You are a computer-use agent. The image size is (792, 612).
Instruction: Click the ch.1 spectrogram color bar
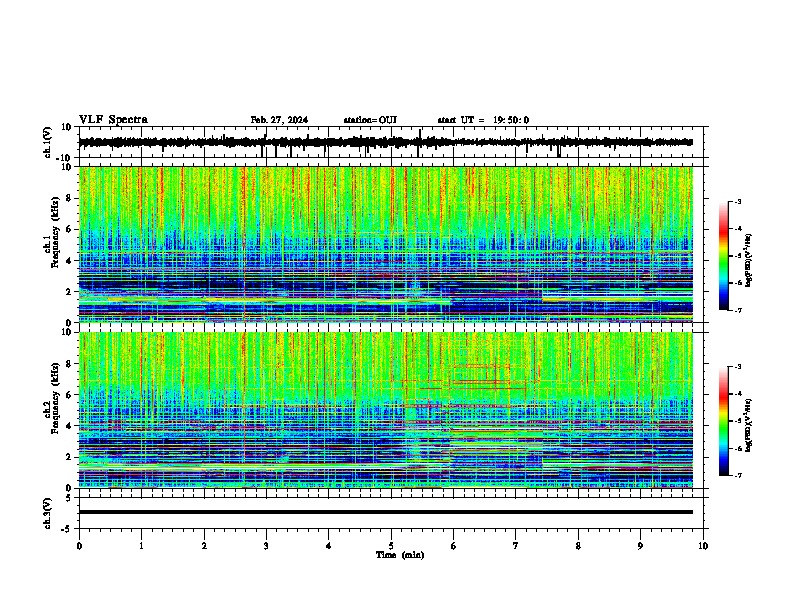[x=723, y=256]
